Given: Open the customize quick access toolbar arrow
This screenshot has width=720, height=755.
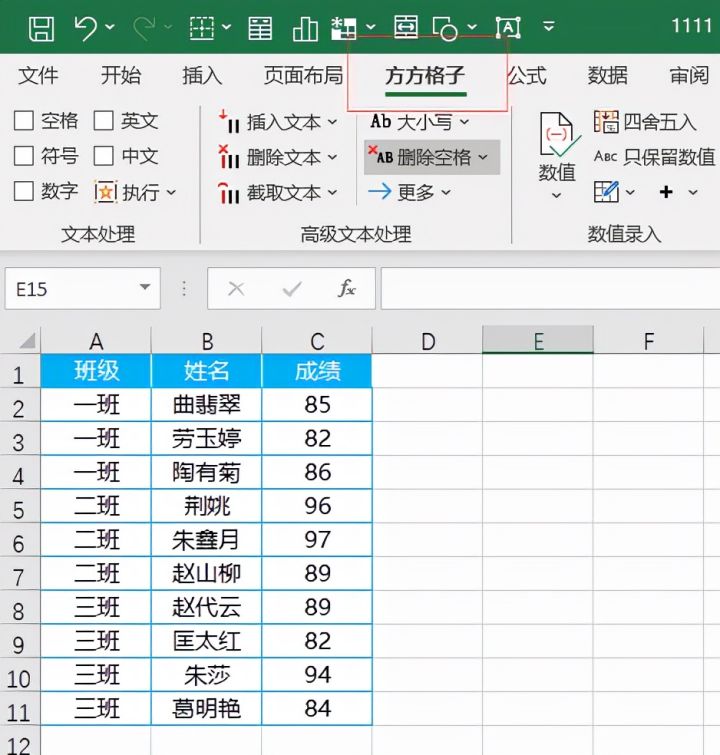Looking at the screenshot, I should pos(549,26).
